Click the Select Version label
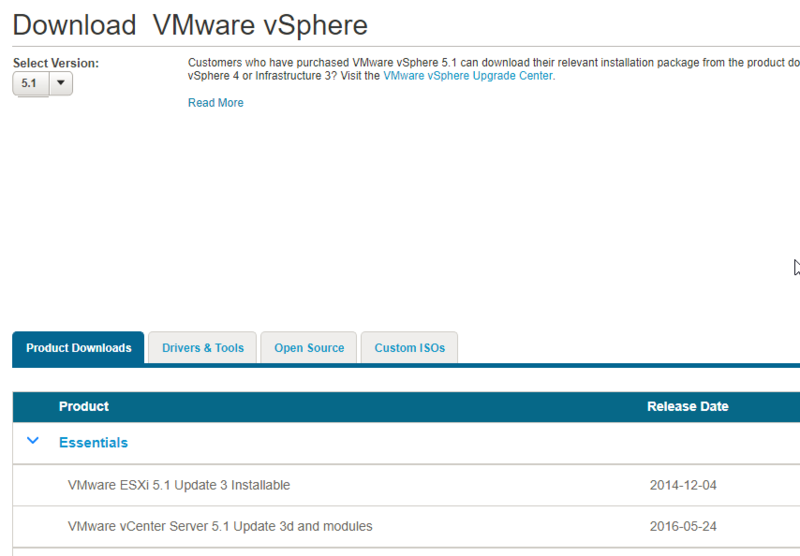The height and width of the screenshot is (556, 800). [56, 63]
